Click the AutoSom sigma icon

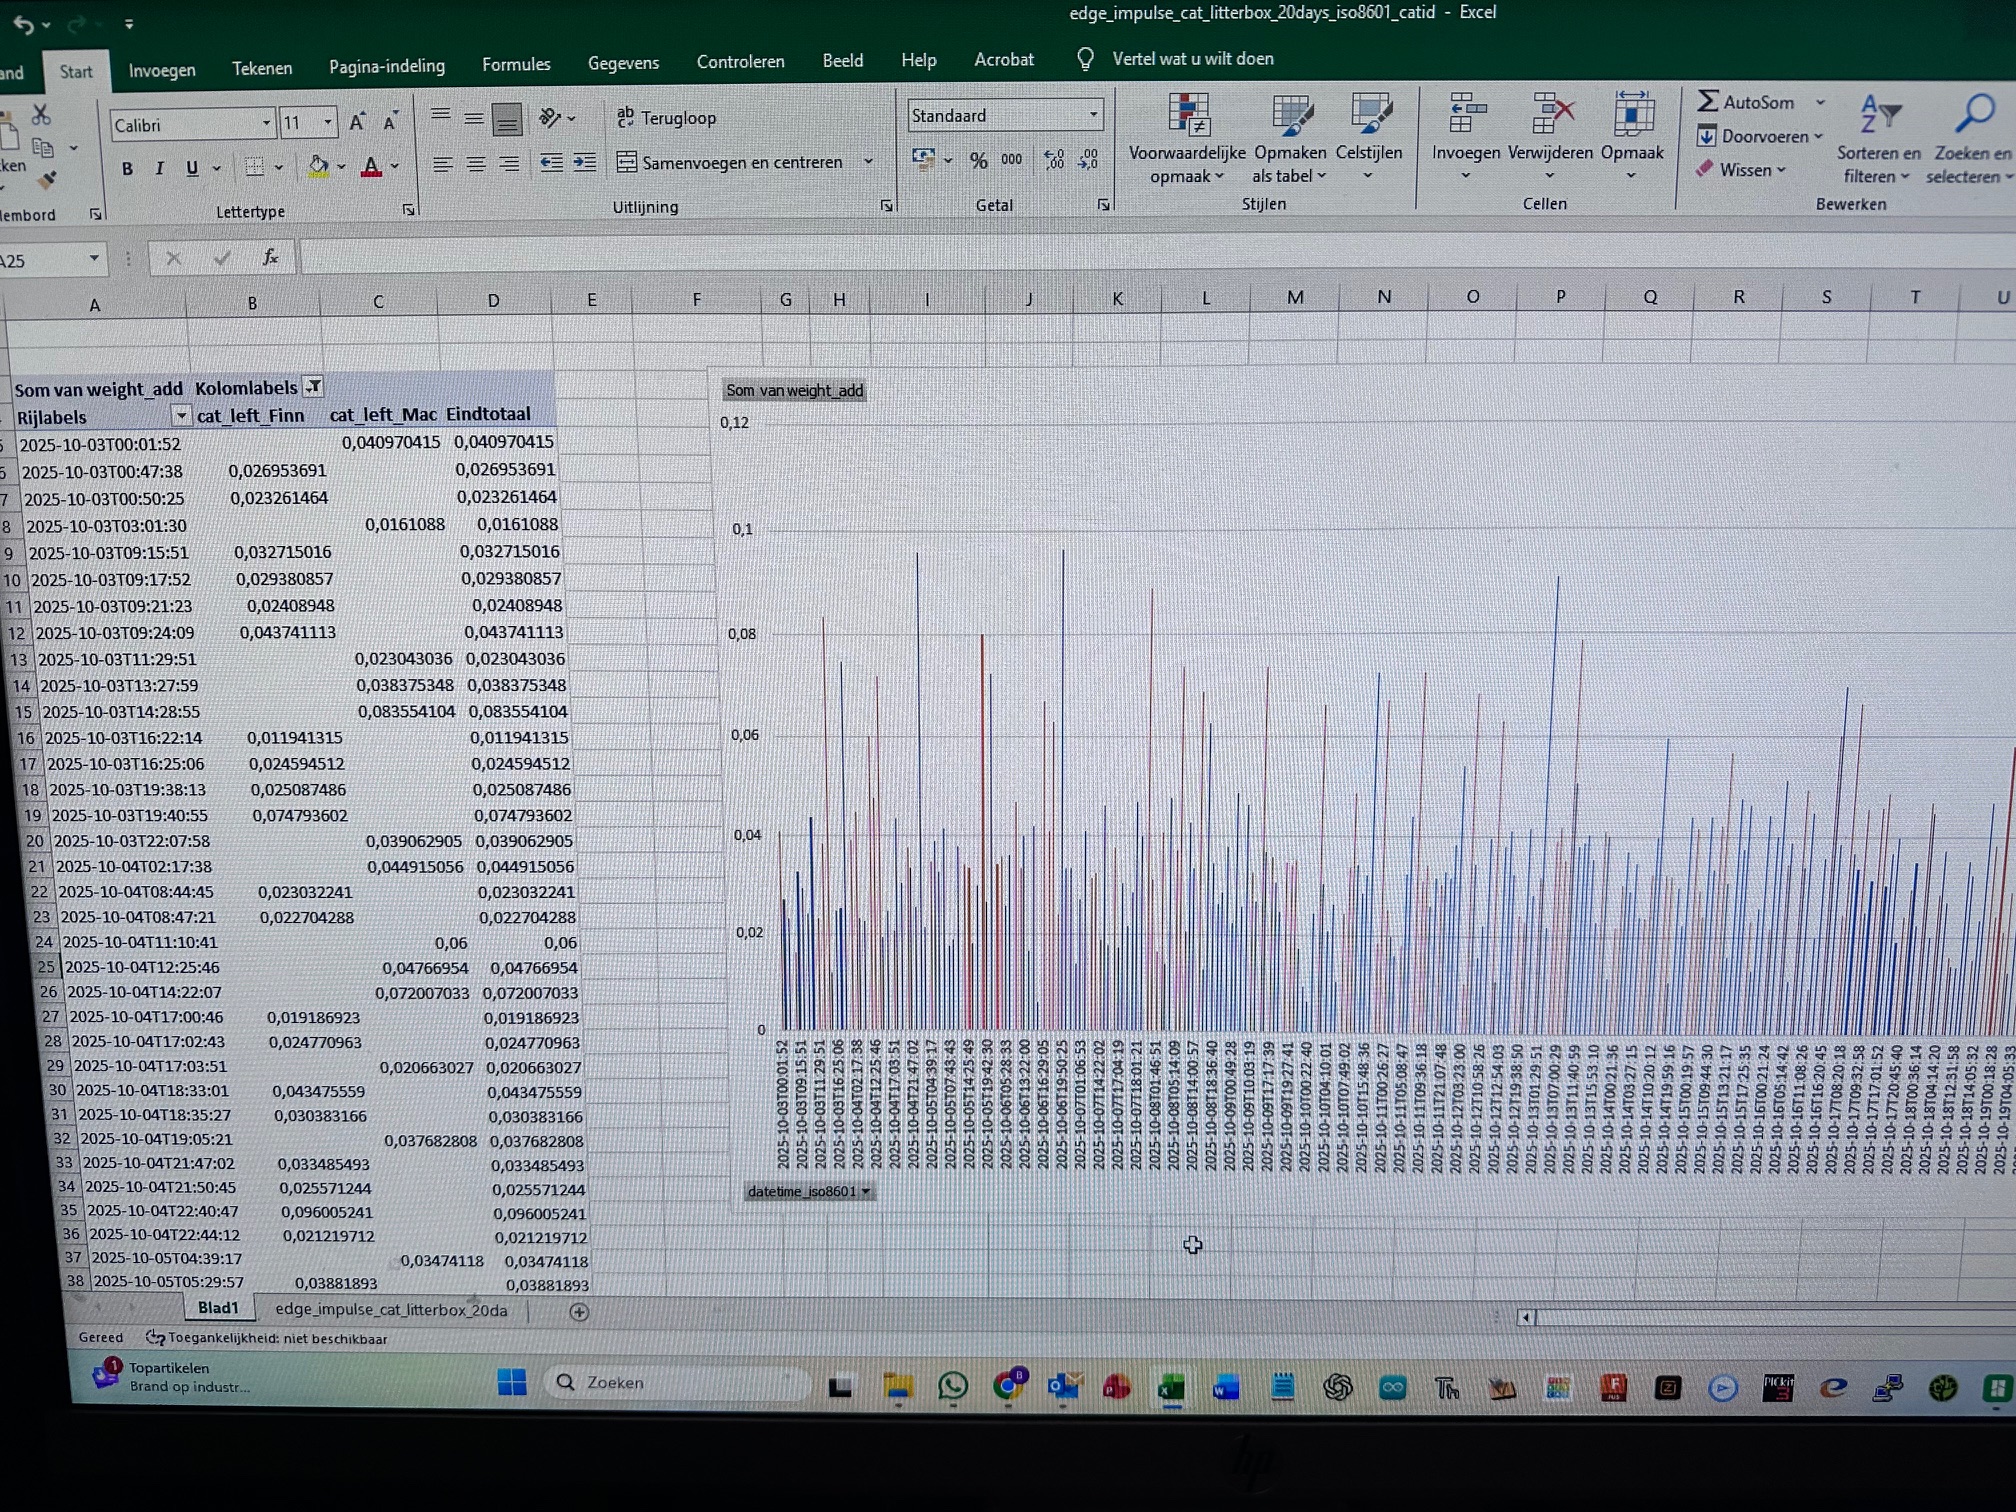coord(1707,101)
